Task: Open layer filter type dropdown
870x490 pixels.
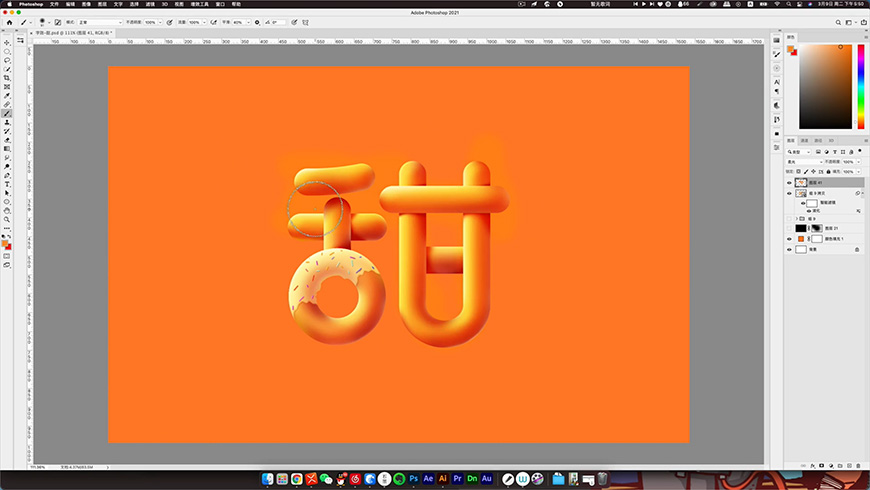Action: pos(799,151)
